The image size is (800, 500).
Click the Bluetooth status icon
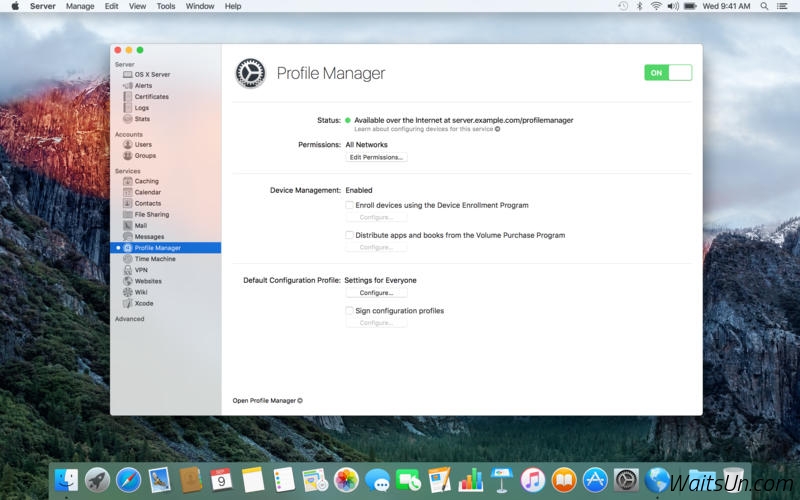coord(639,6)
